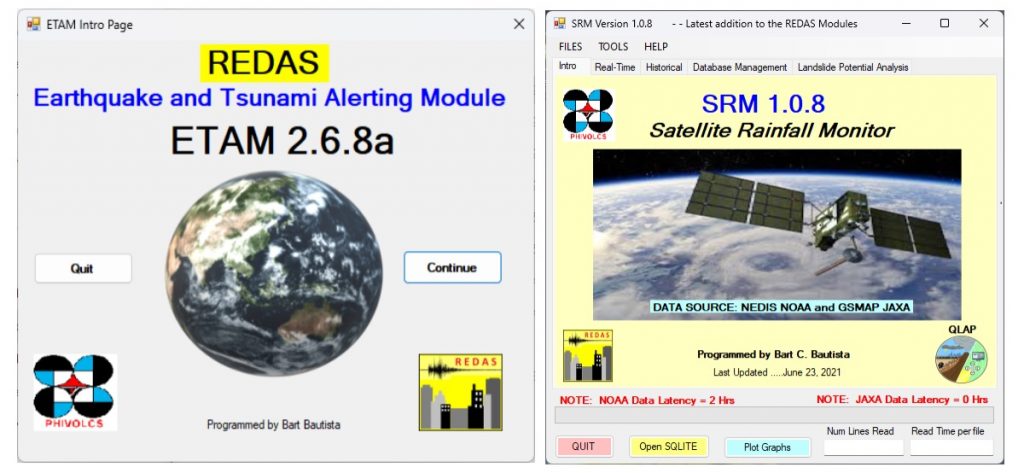Maximize the SRM window
The image size is (1024, 473).
coord(944,24)
